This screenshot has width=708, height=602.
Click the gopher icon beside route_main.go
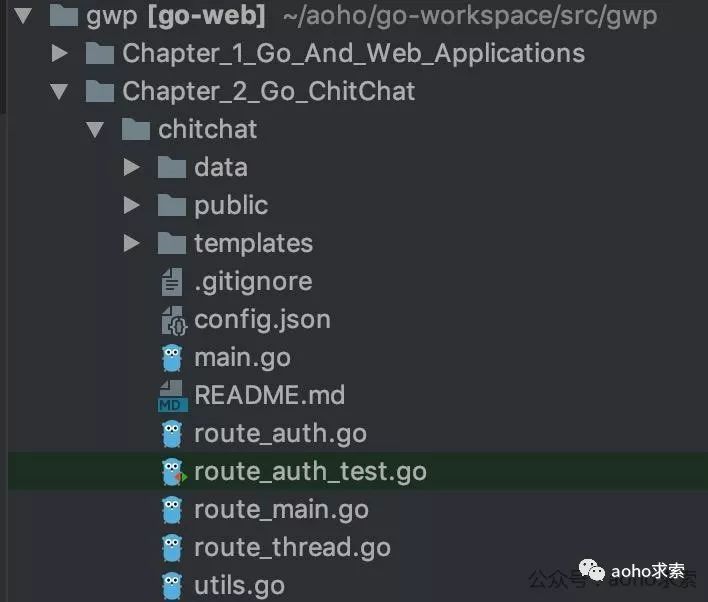coord(172,510)
